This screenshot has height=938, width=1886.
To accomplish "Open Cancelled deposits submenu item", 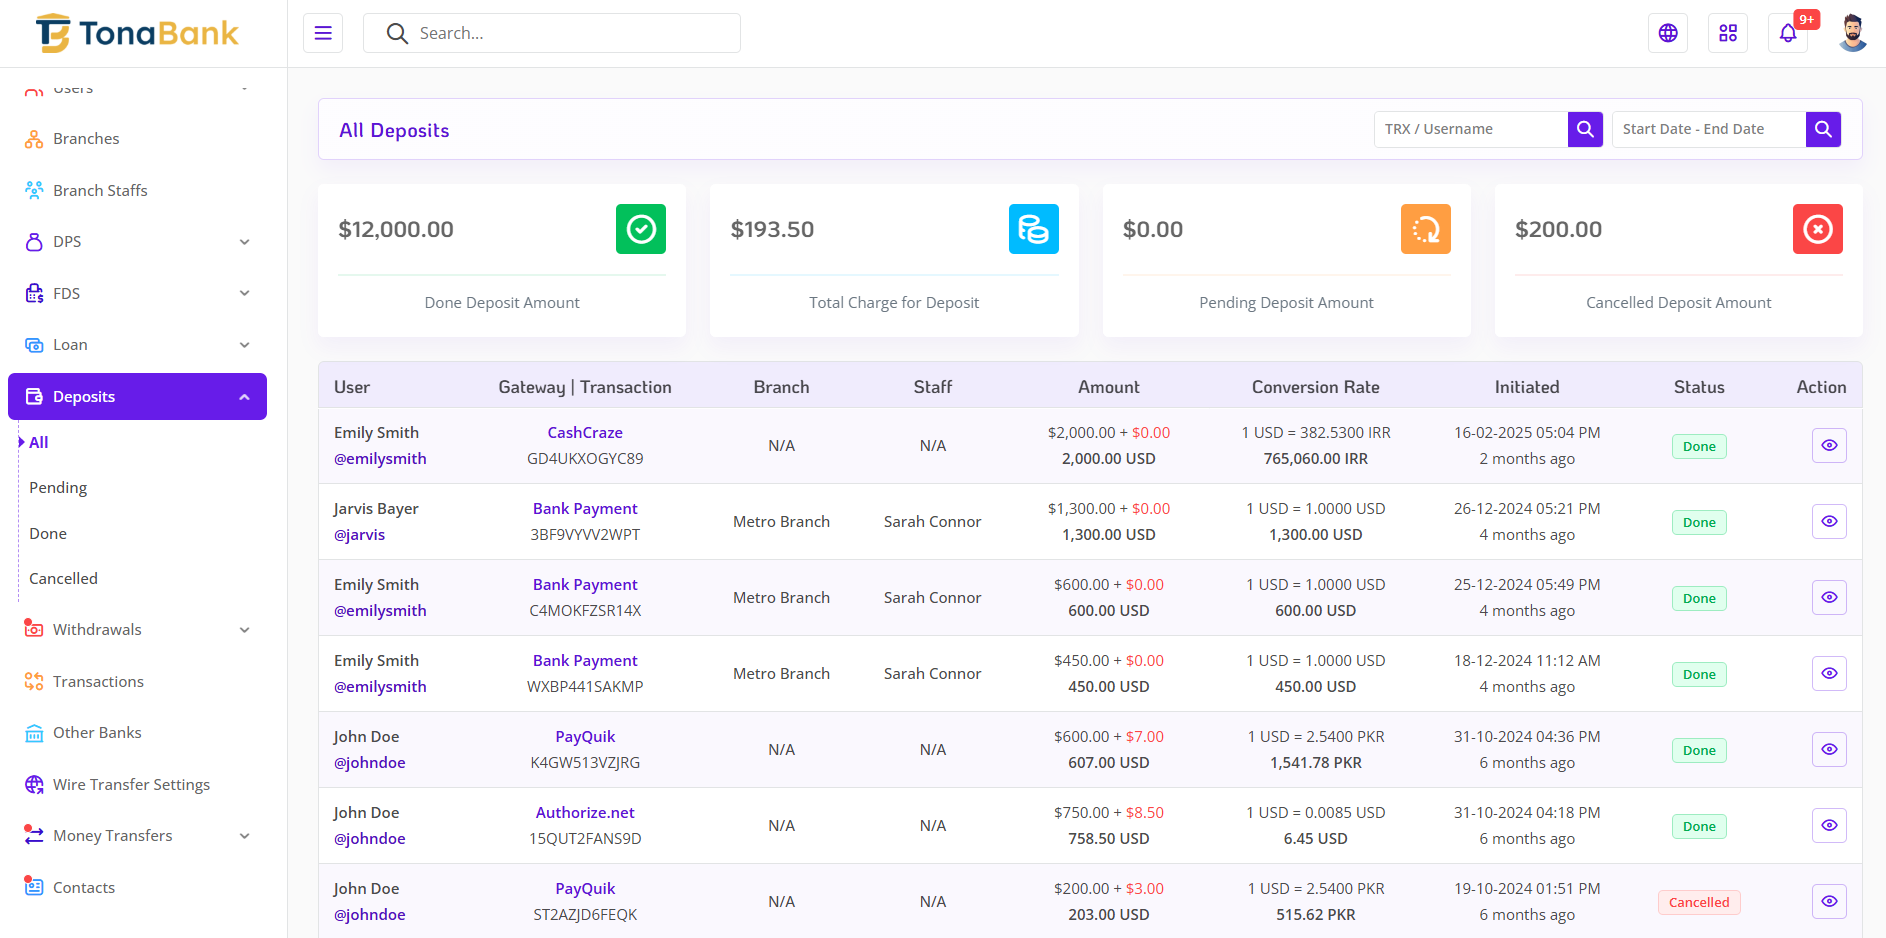I will pos(63,579).
